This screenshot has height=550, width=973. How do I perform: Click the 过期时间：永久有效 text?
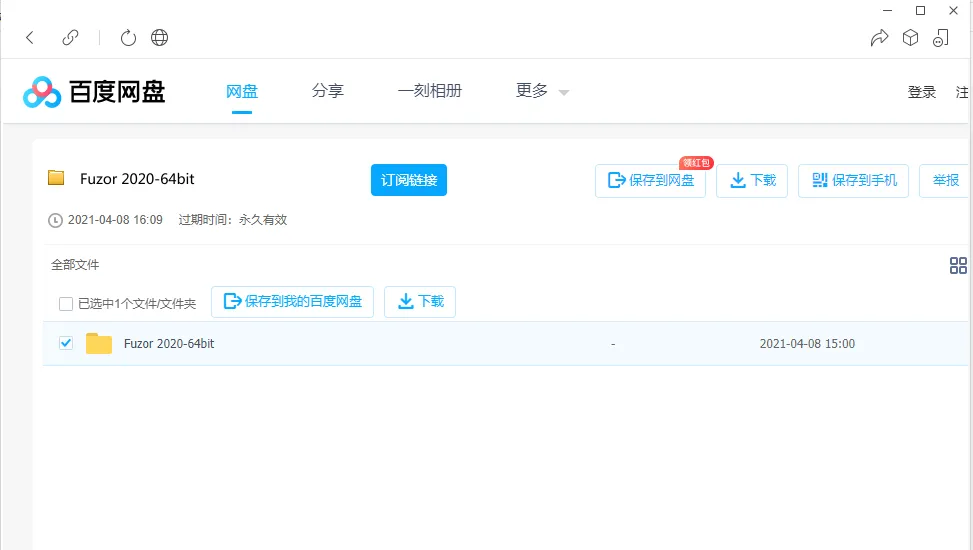(233, 220)
